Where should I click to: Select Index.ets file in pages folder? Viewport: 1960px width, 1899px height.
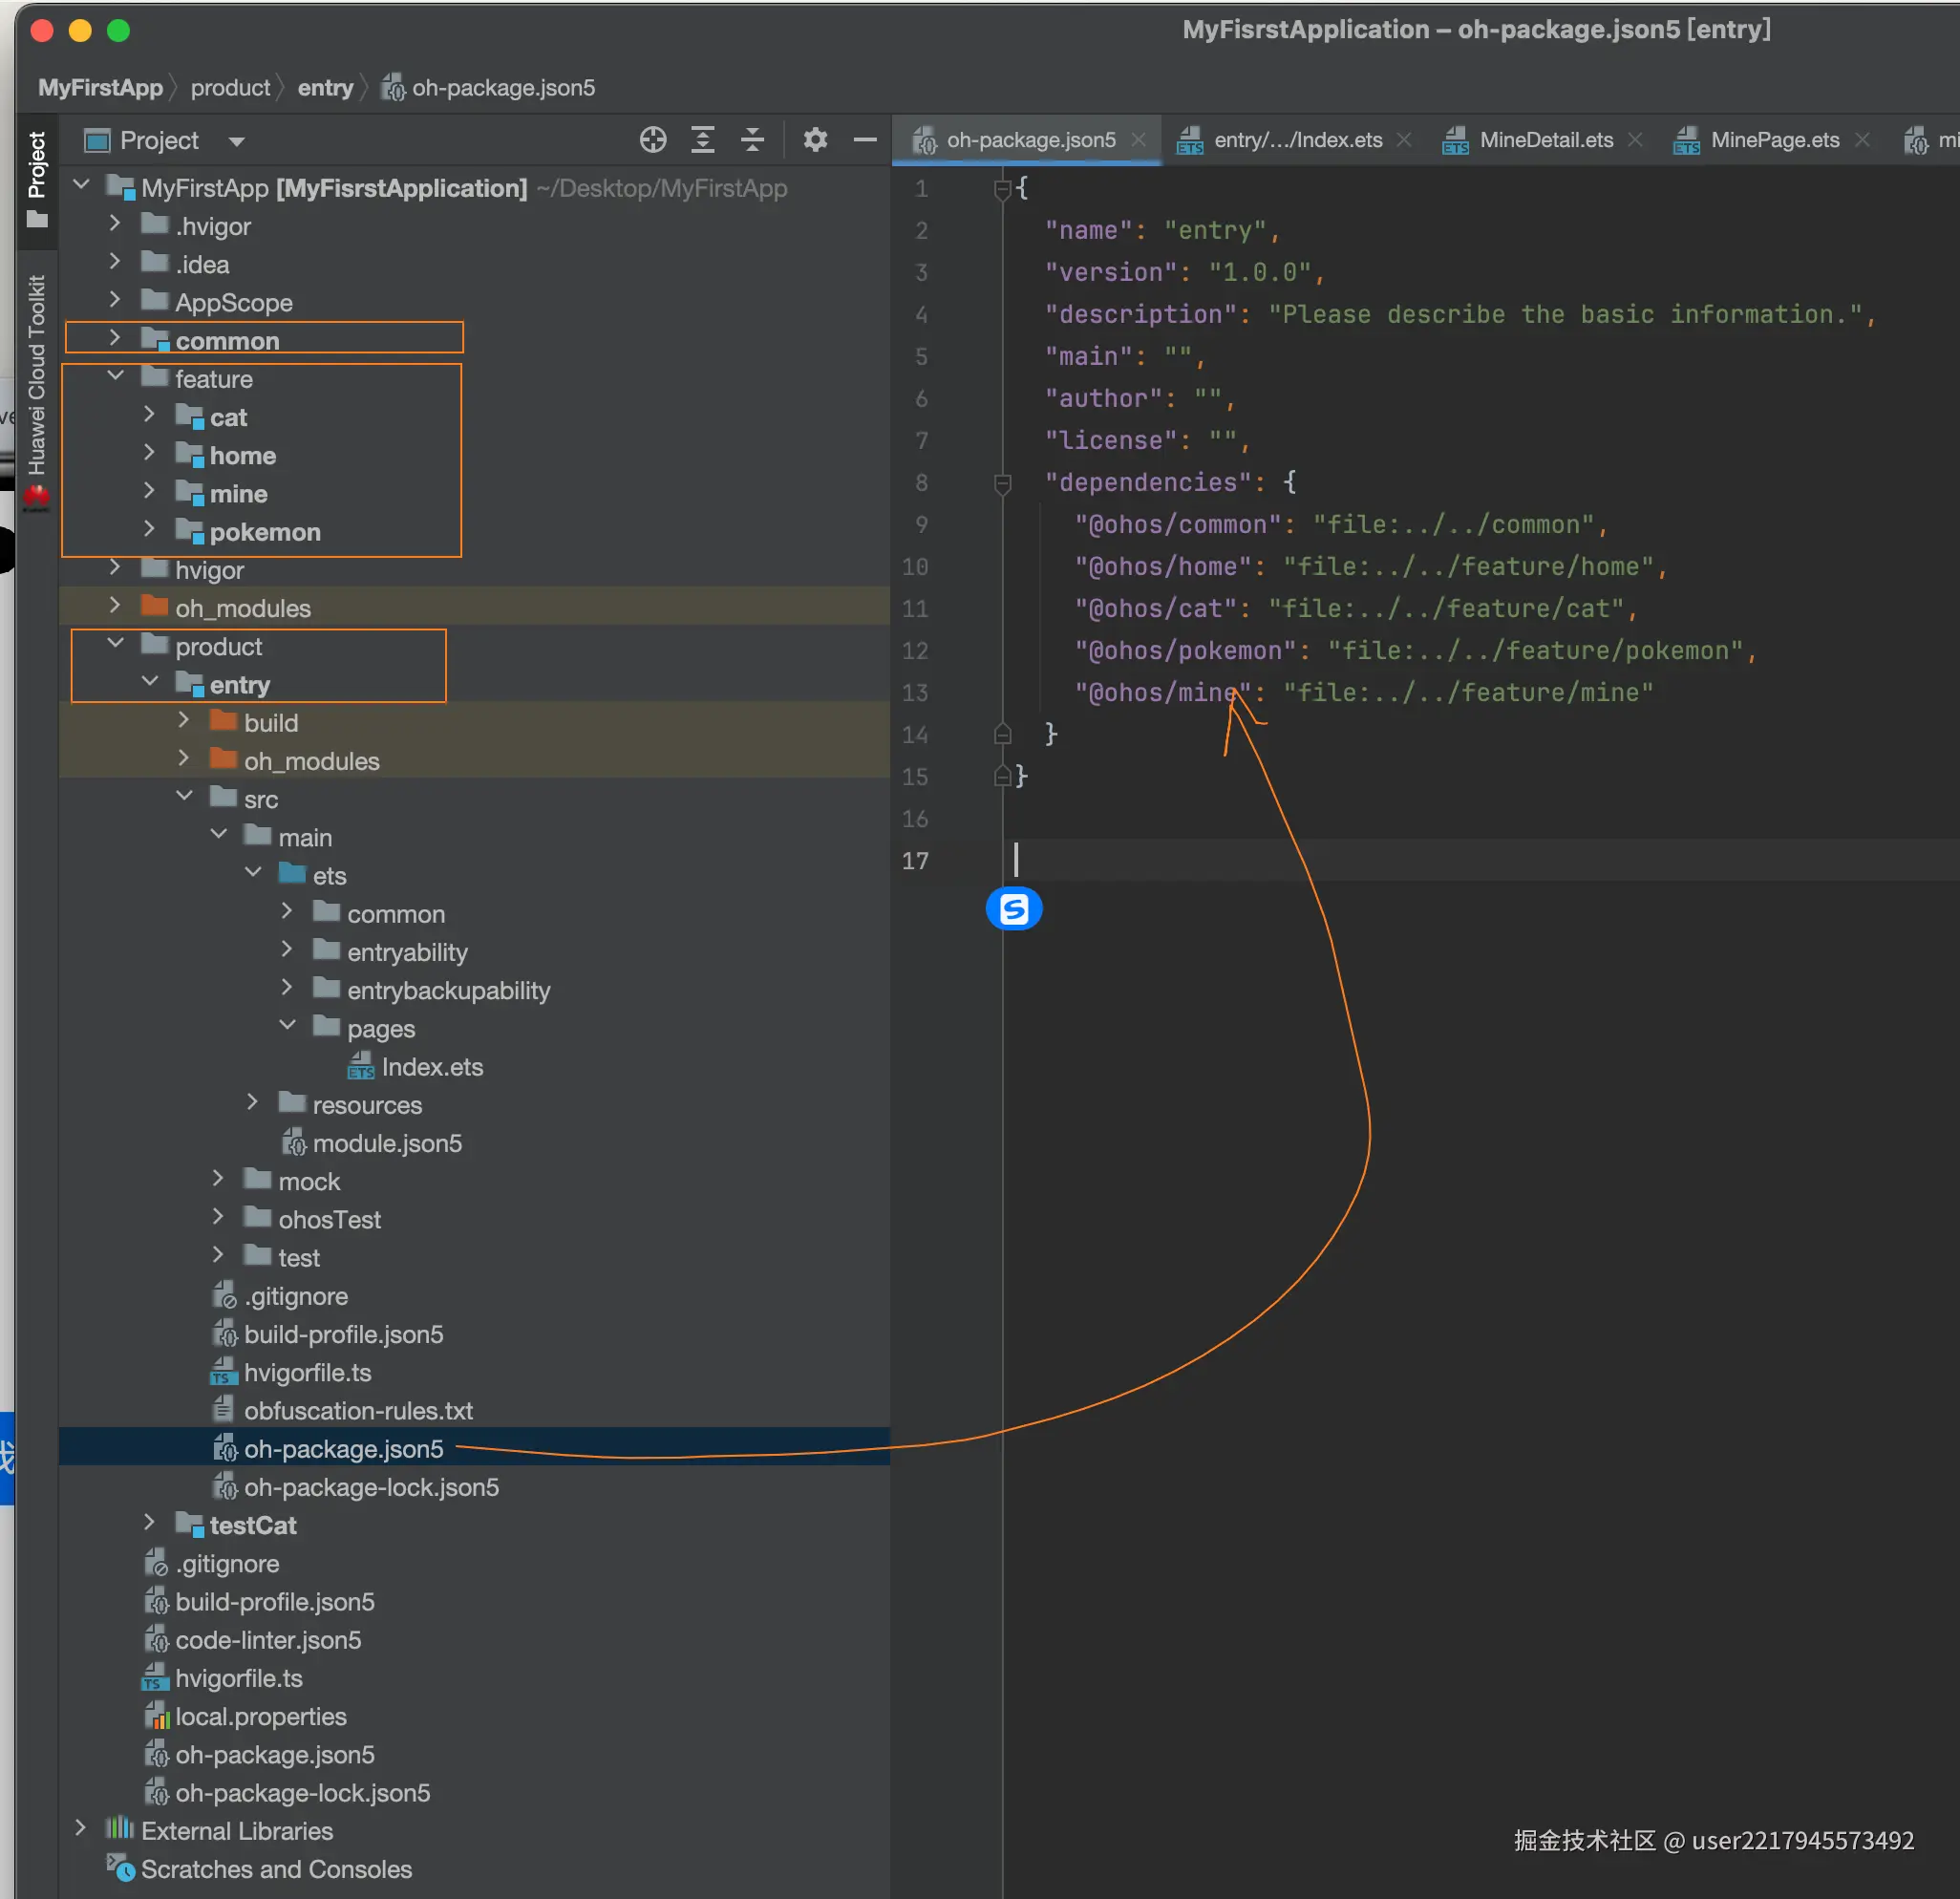point(431,1067)
